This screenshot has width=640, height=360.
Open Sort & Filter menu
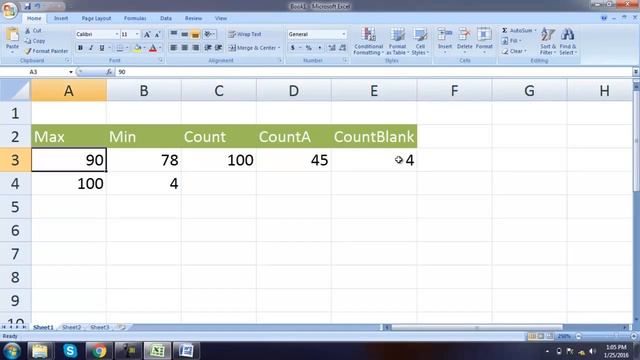pos(548,41)
